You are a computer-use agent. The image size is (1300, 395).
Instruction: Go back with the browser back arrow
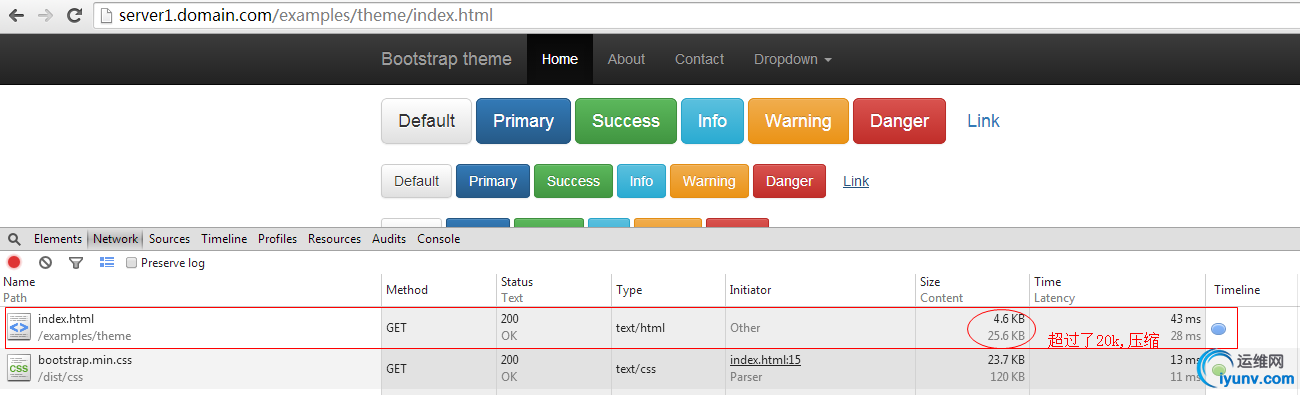click(x=17, y=16)
